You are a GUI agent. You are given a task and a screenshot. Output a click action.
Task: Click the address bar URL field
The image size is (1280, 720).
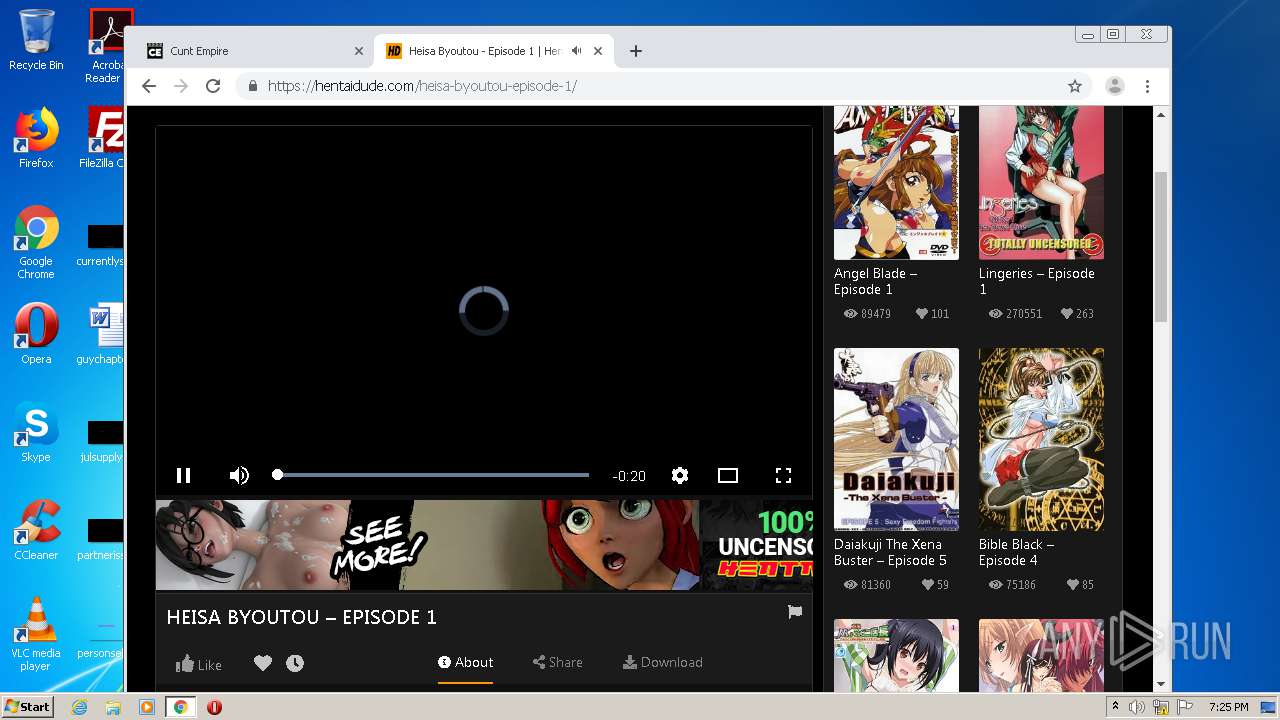click(660, 86)
